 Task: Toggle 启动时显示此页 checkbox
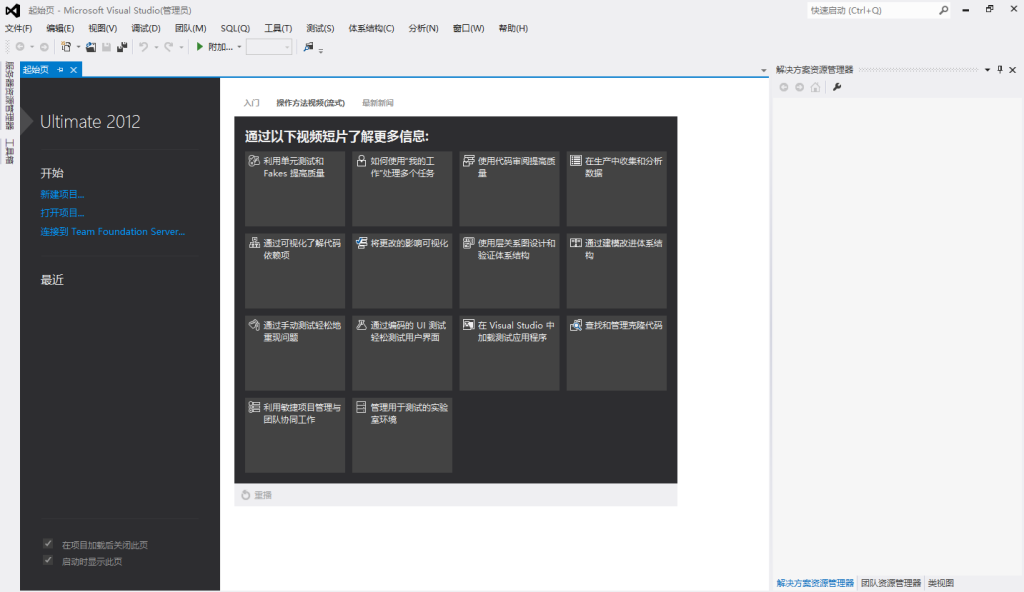pyautogui.click(x=48, y=561)
